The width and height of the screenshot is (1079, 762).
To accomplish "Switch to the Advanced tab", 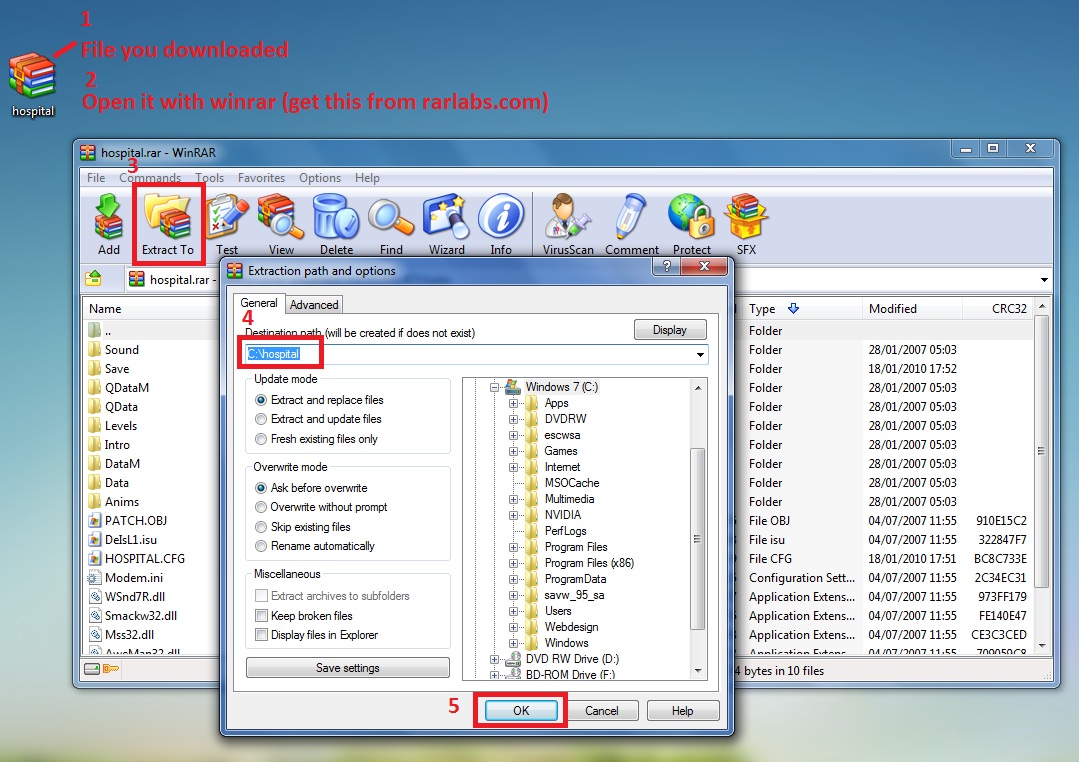I will (x=314, y=304).
